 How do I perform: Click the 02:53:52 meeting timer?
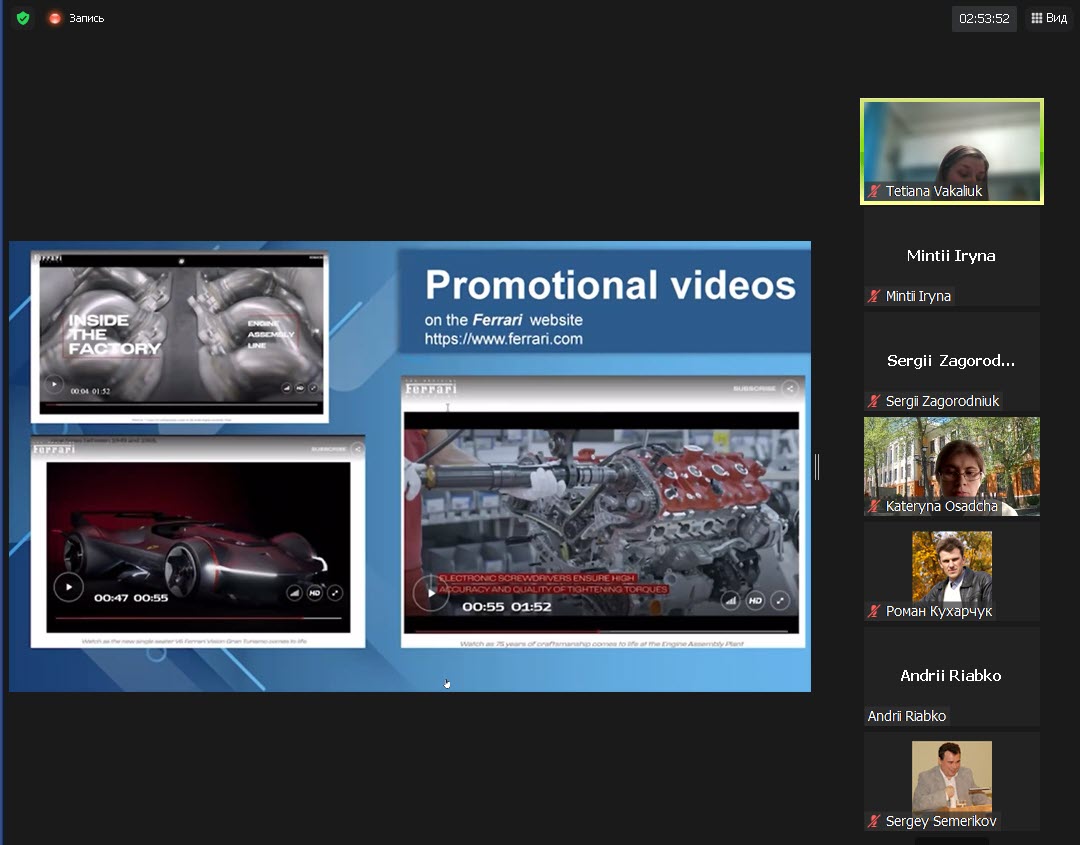tap(984, 19)
